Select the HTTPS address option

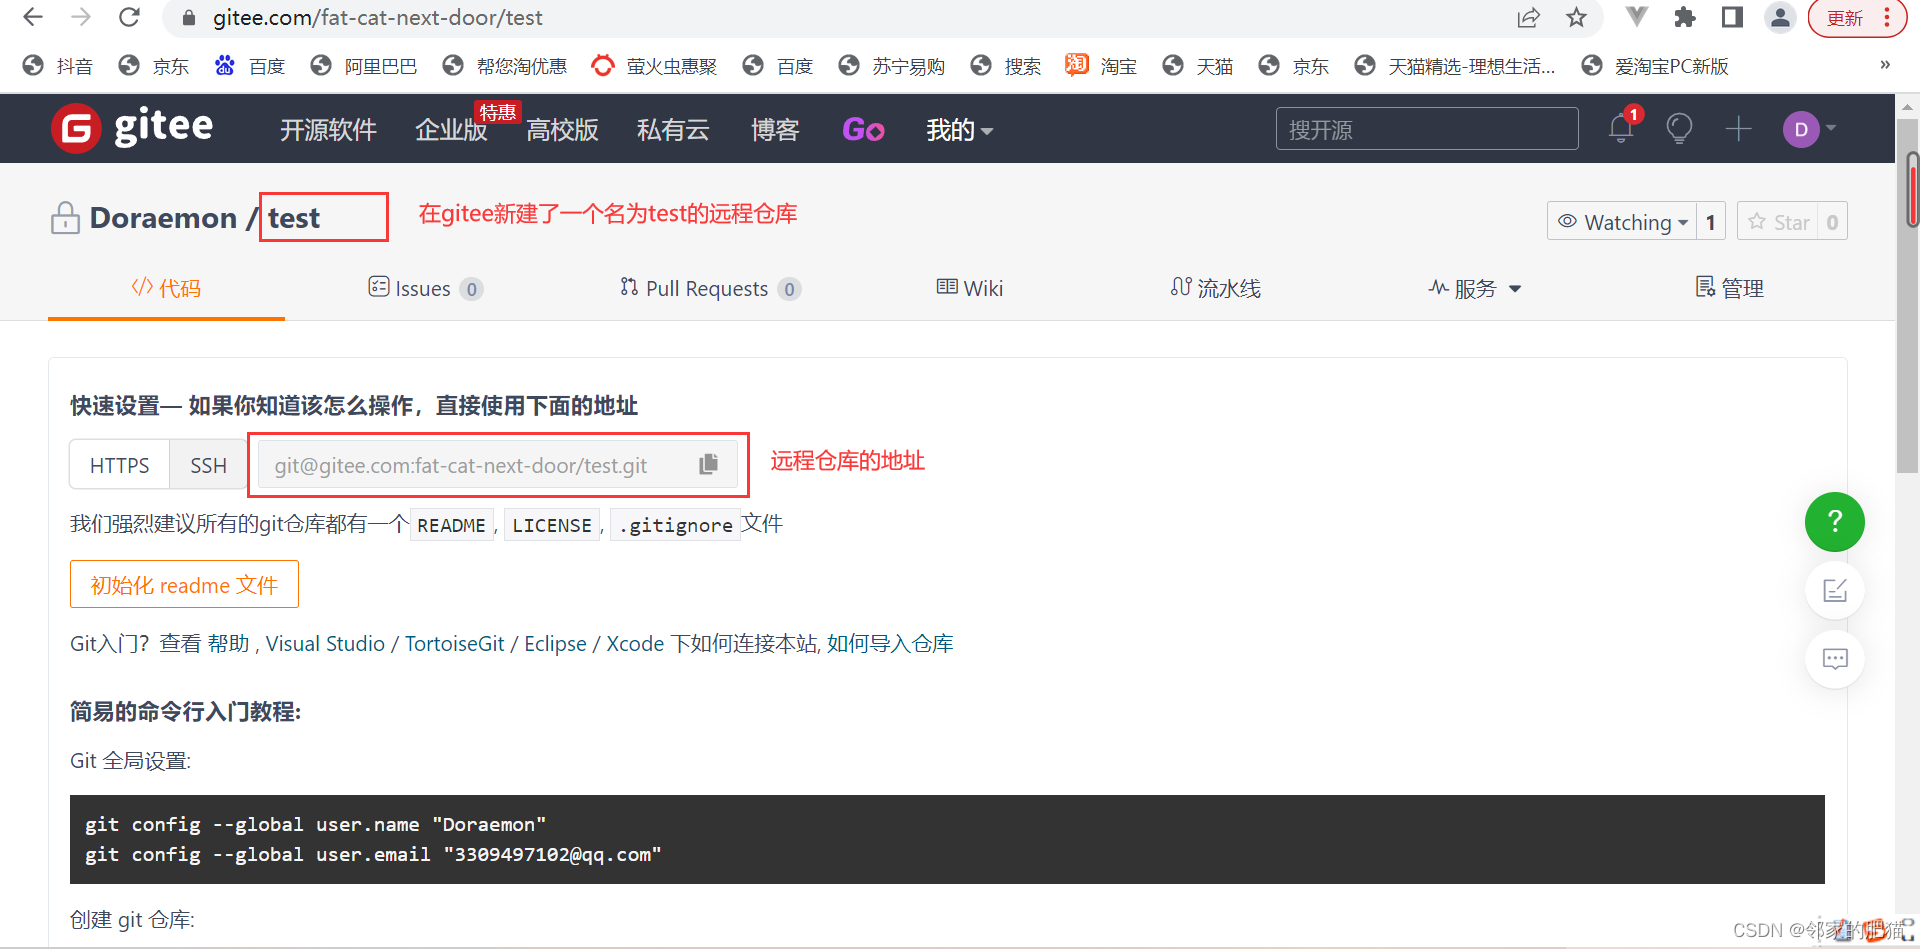pyautogui.click(x=119, y=465)
